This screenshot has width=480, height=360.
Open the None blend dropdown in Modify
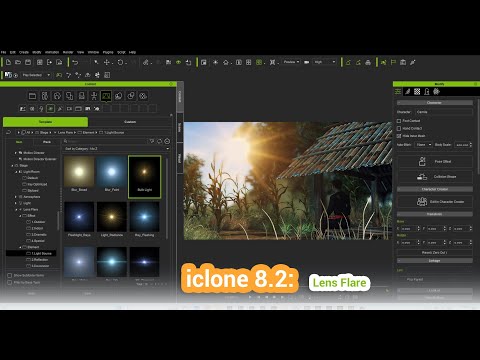pyautogui.click(x=424, y=145)
